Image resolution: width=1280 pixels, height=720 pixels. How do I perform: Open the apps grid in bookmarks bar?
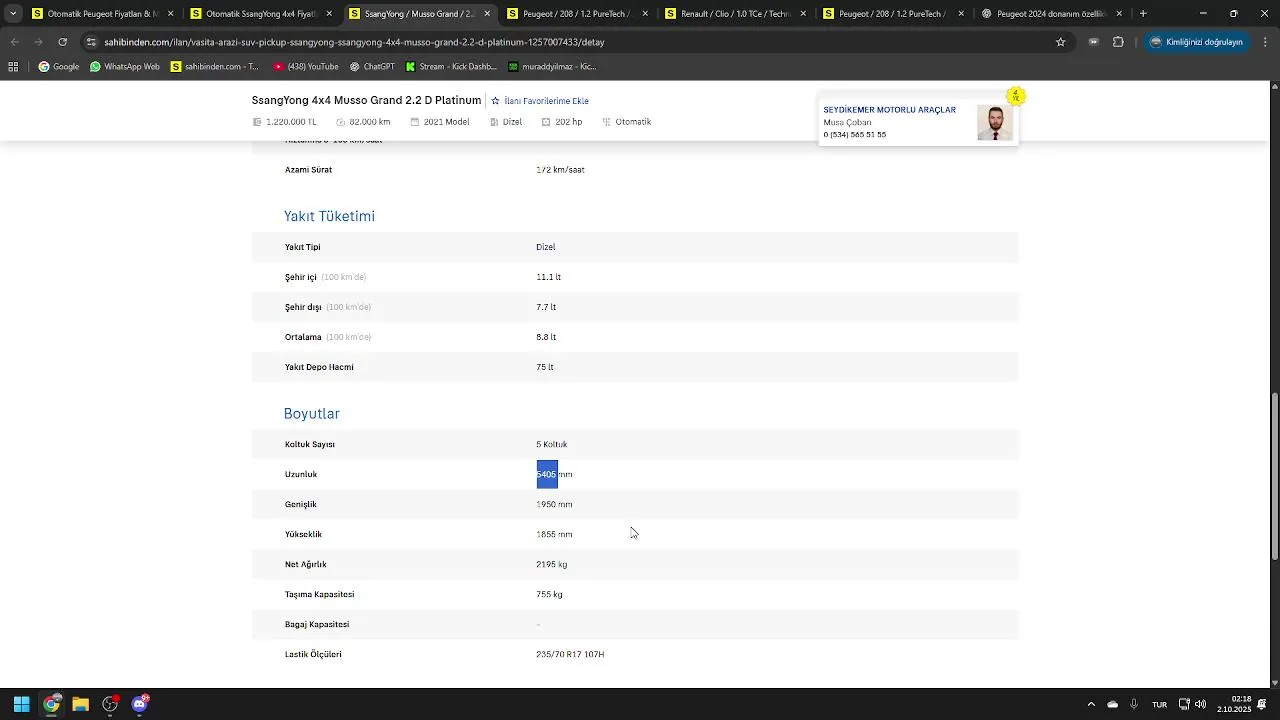pos(13,67)
